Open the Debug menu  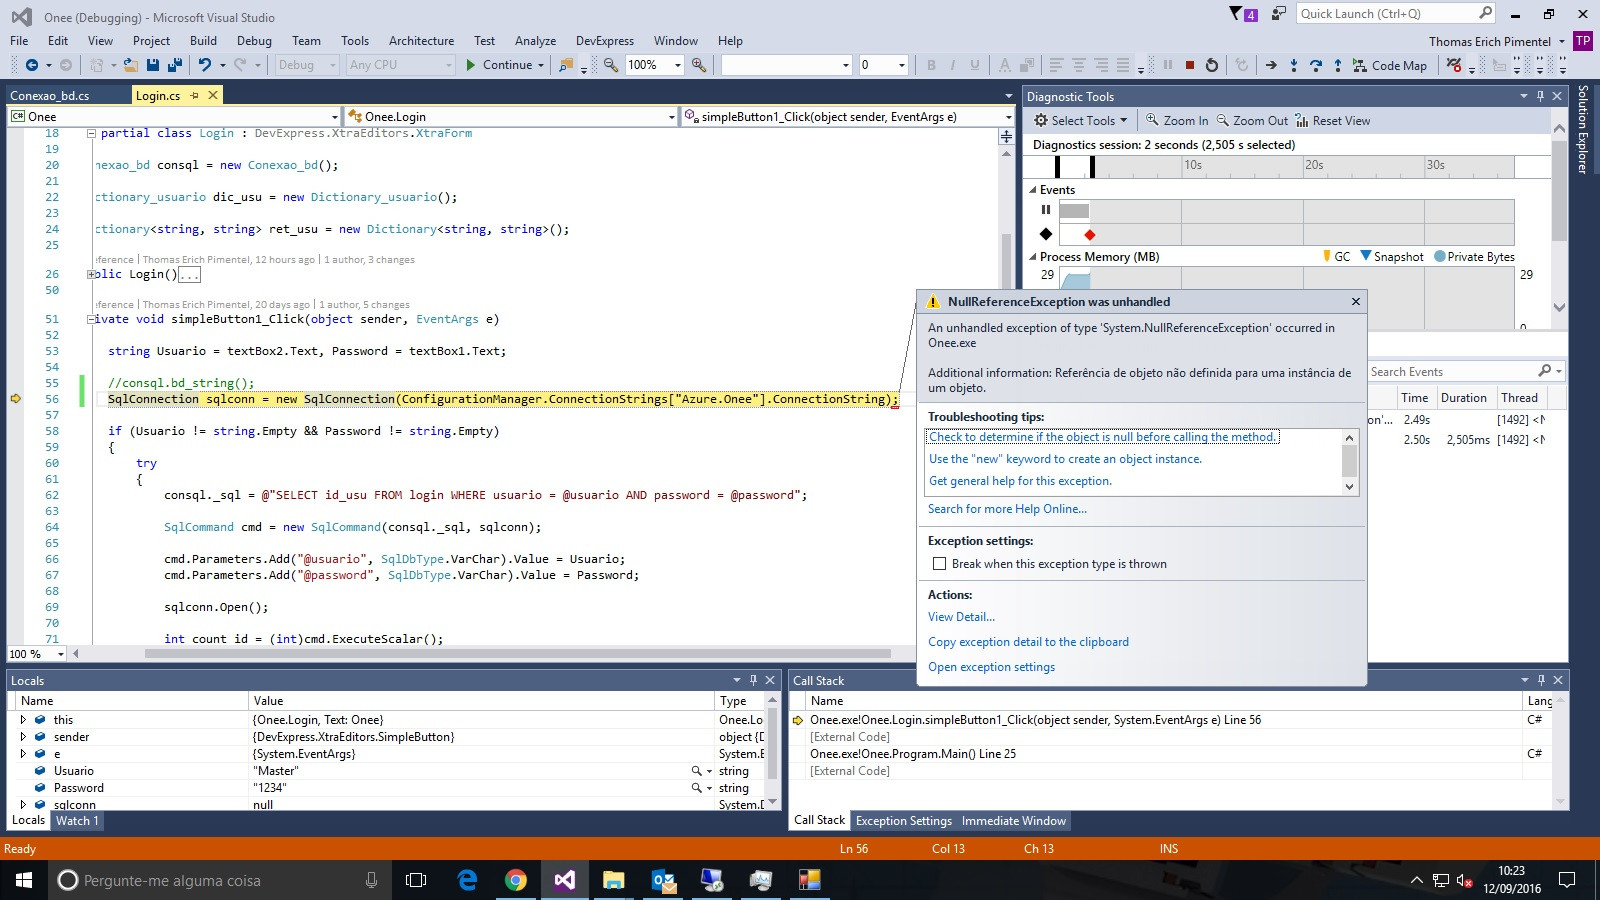point(254,41)
